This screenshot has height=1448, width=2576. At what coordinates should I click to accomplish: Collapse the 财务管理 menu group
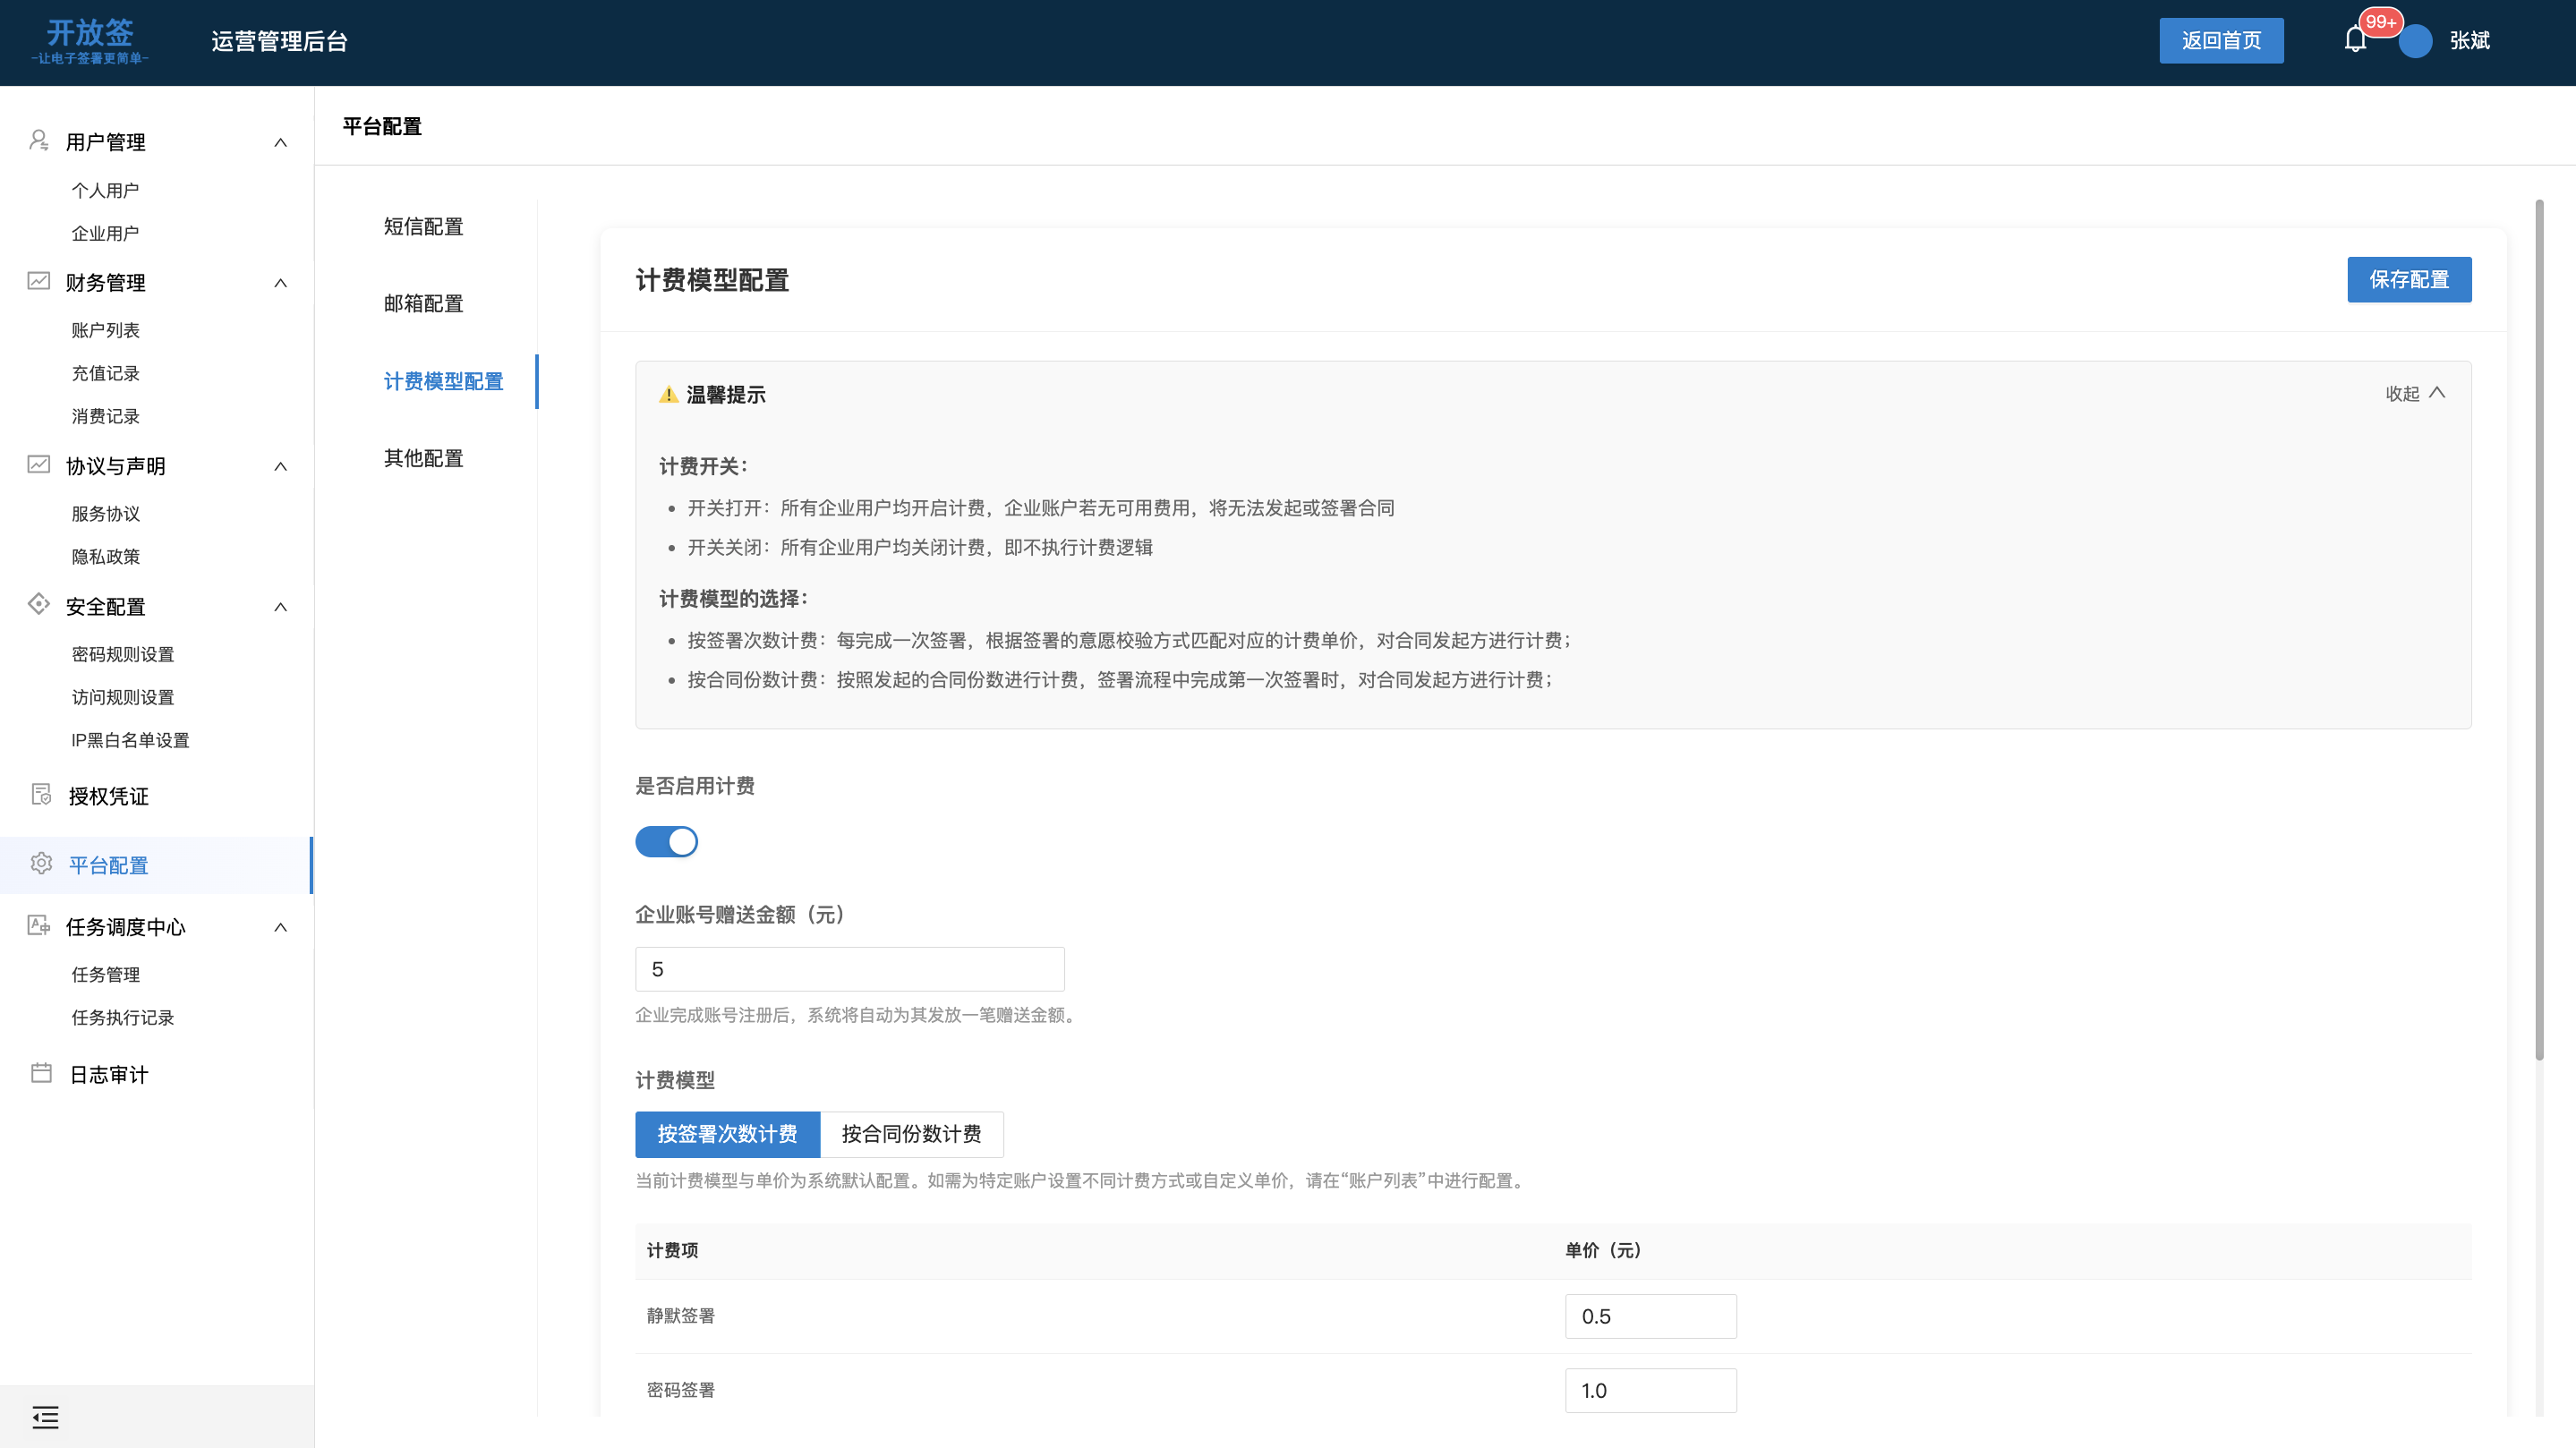280,283
